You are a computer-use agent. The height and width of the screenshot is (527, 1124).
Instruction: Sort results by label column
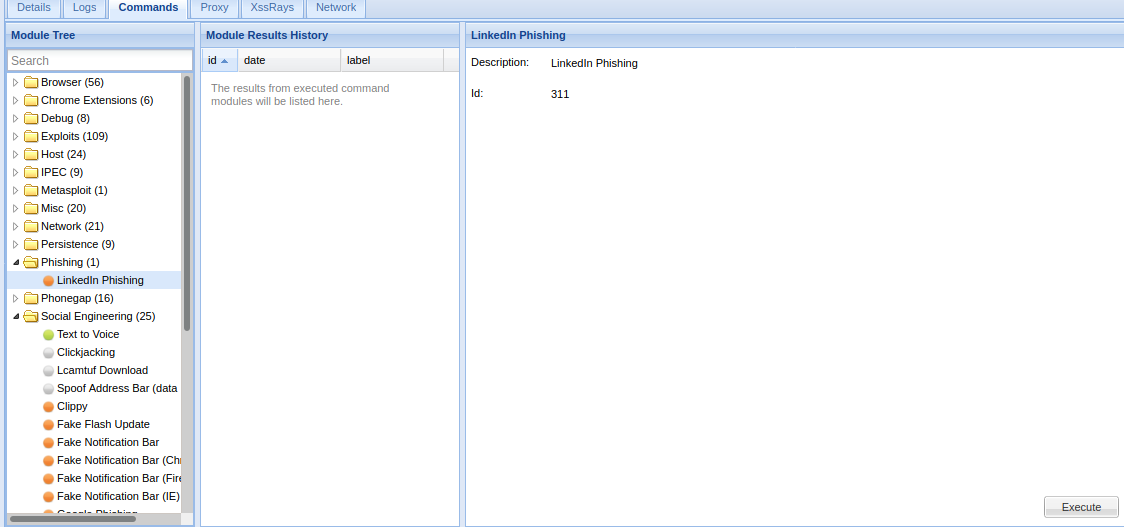pyautogui.click(x=392, y=60)
